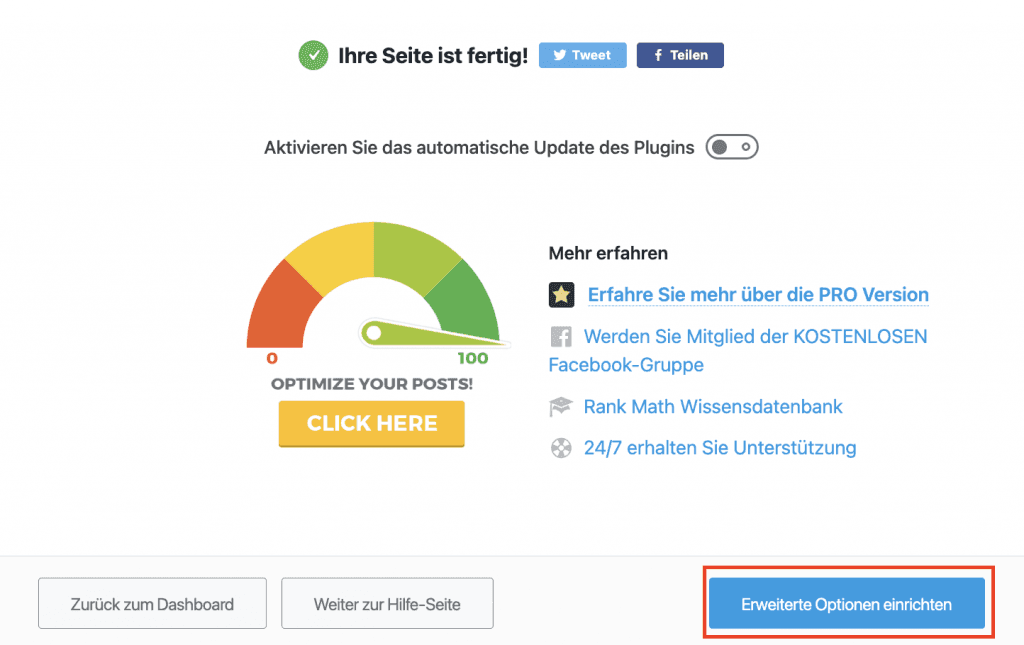Image resolution: width=1024 pixels, height=645 pixels.
Task: Click the Facebook f icon on Teilen
Action: tap(658, 55)
